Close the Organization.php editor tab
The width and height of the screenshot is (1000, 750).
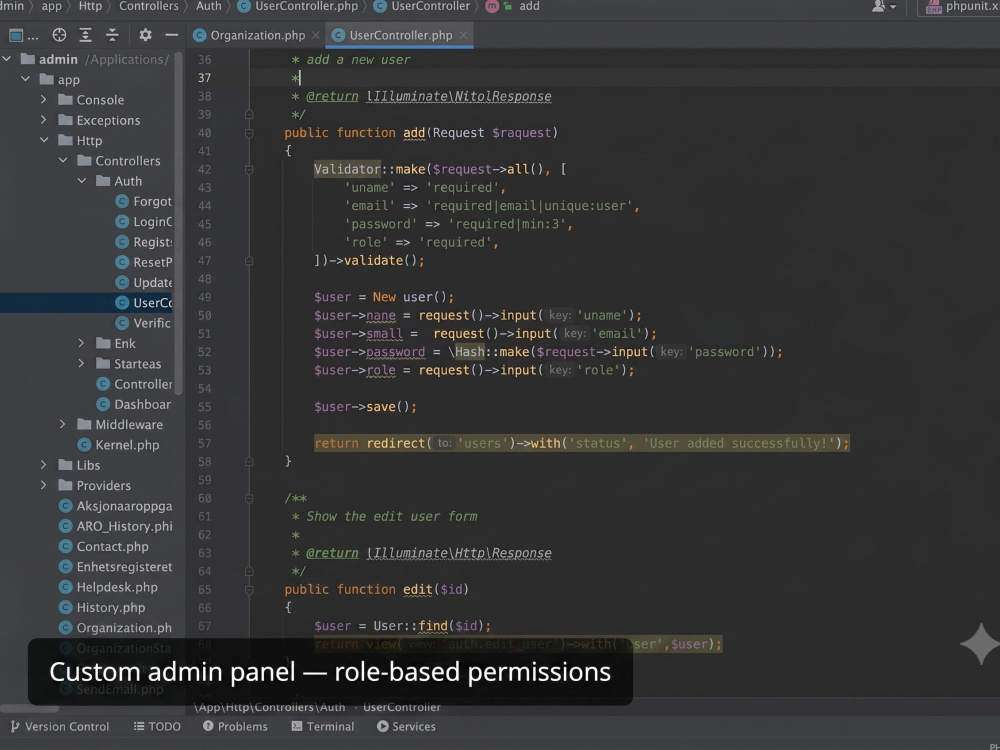point(316,36)
